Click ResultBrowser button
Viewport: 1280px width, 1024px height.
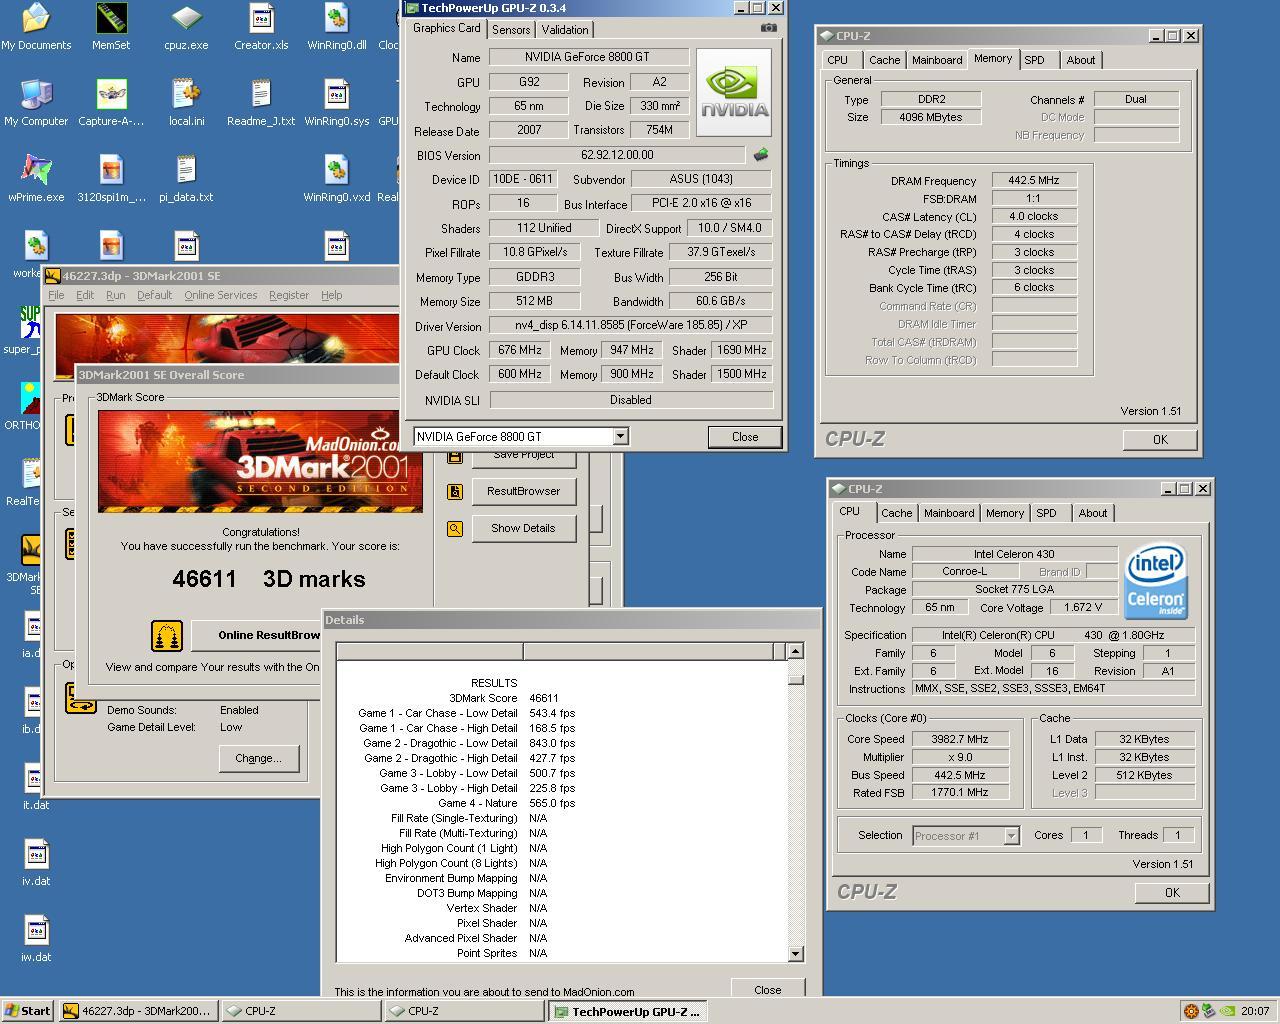point(523,491)
